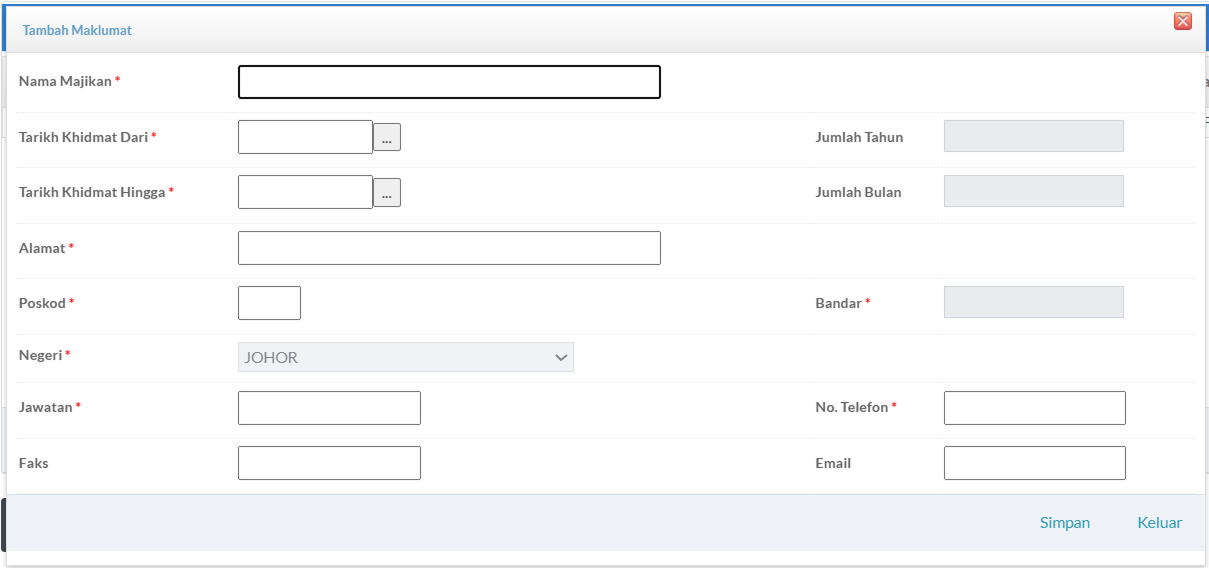
Task: Click the Tambah Maklumat dialog title
Action: [77, 30]
